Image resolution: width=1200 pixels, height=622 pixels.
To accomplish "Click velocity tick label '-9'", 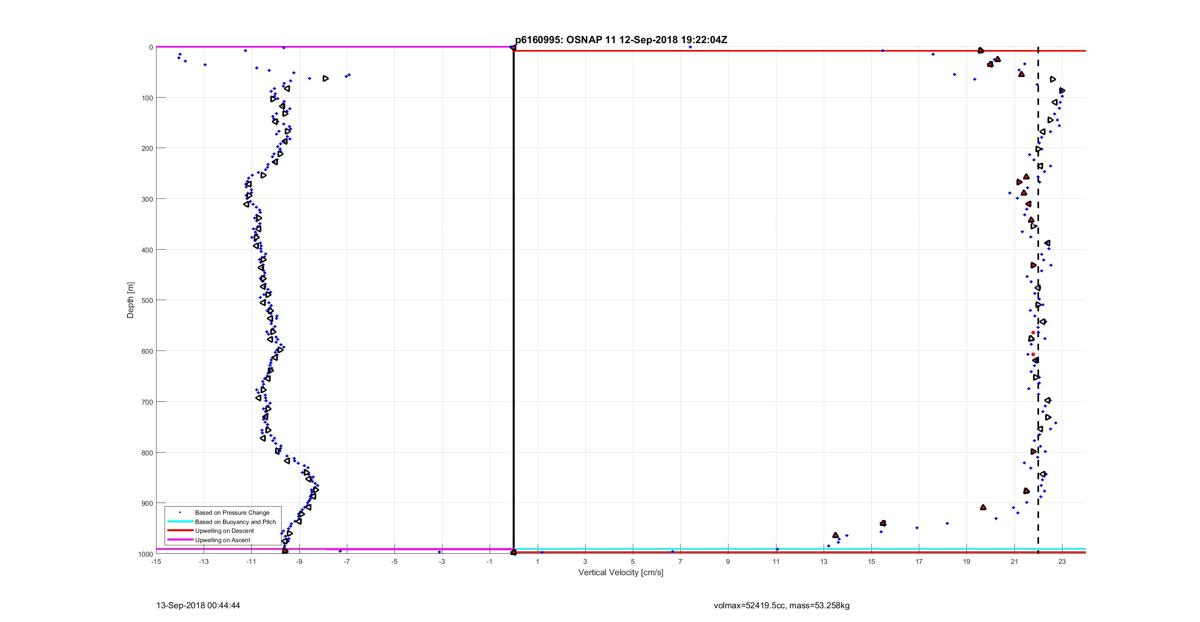I will click(299, 562).
